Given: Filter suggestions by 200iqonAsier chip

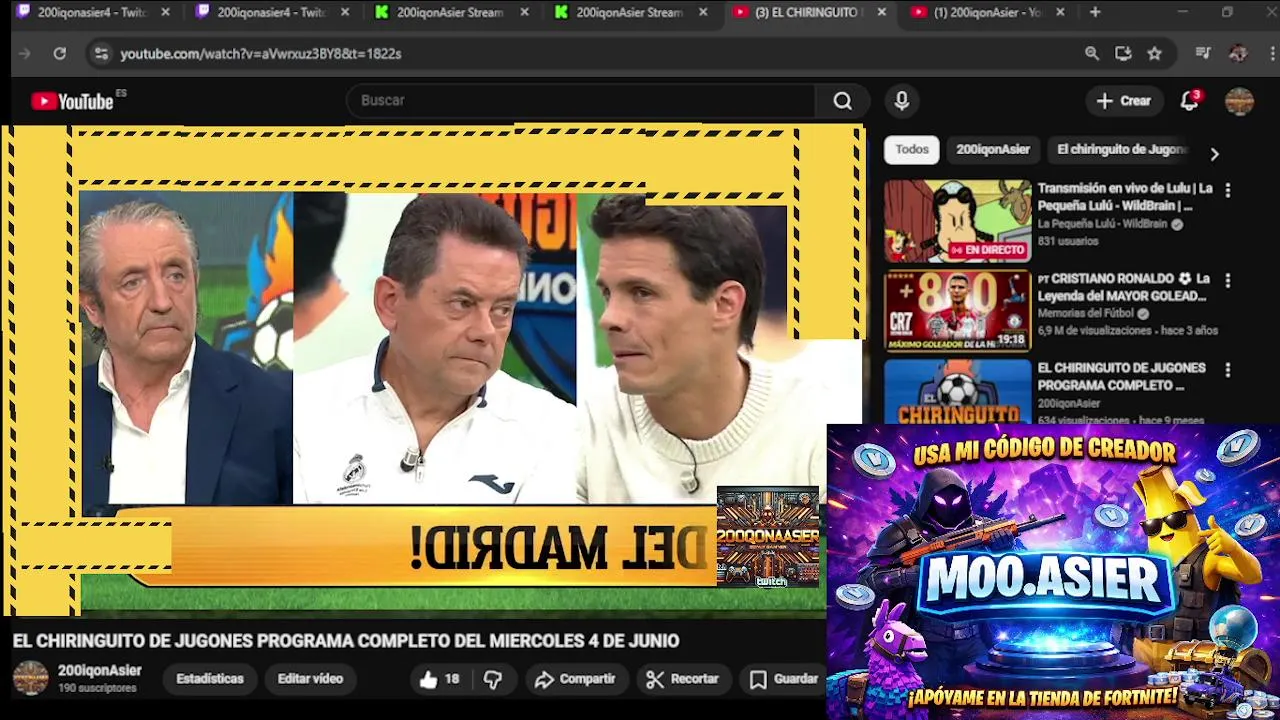Looking at the screenshot, I should pyautogui.click(x=993, y=149).
